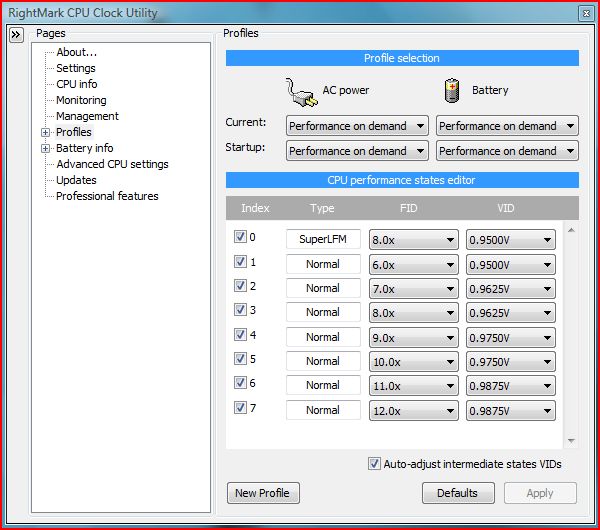Click the CPU performance states editor heading
The width and height of the screenshot is (600, 530).
[402, 180]
